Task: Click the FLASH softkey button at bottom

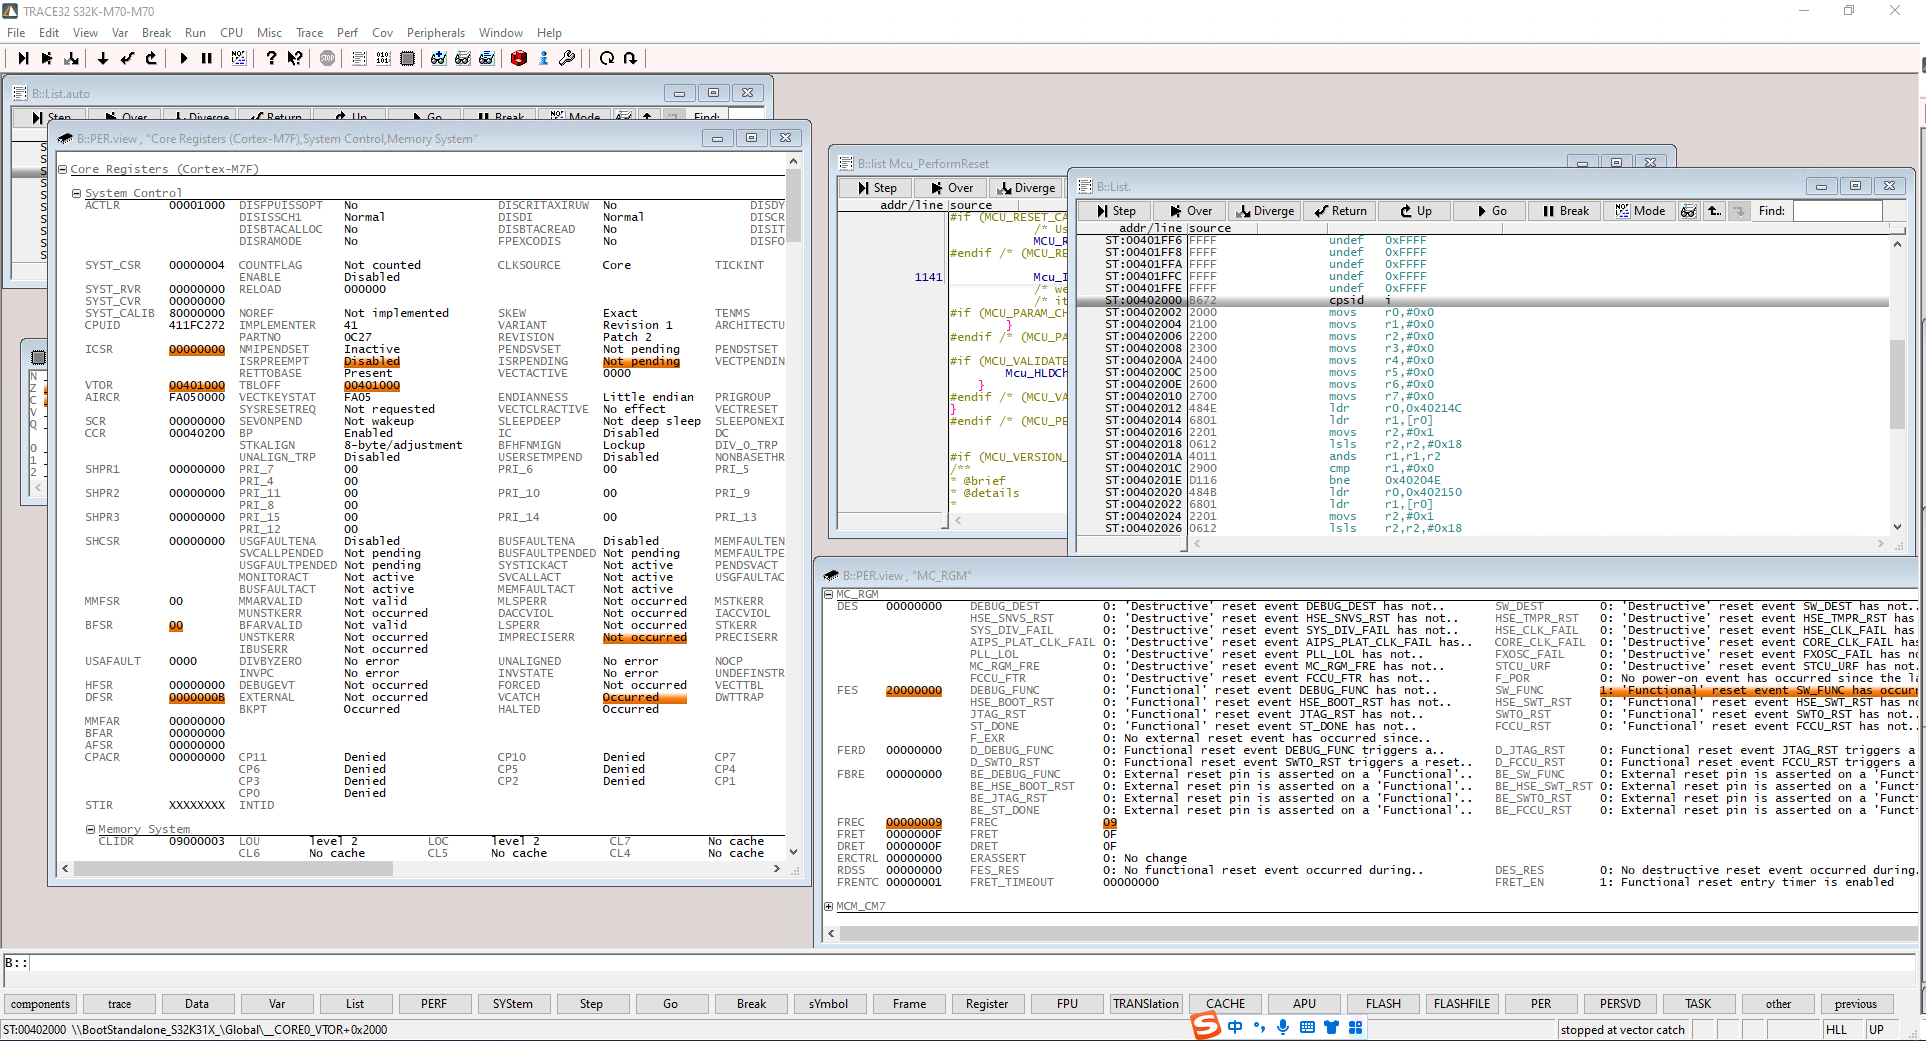Action: click(x=1383, y=1004)
